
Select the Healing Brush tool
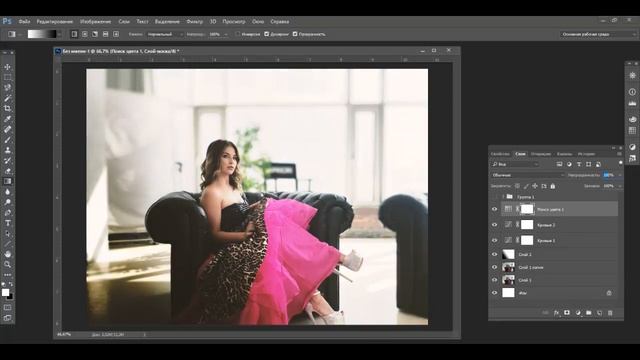pos(7,129)
